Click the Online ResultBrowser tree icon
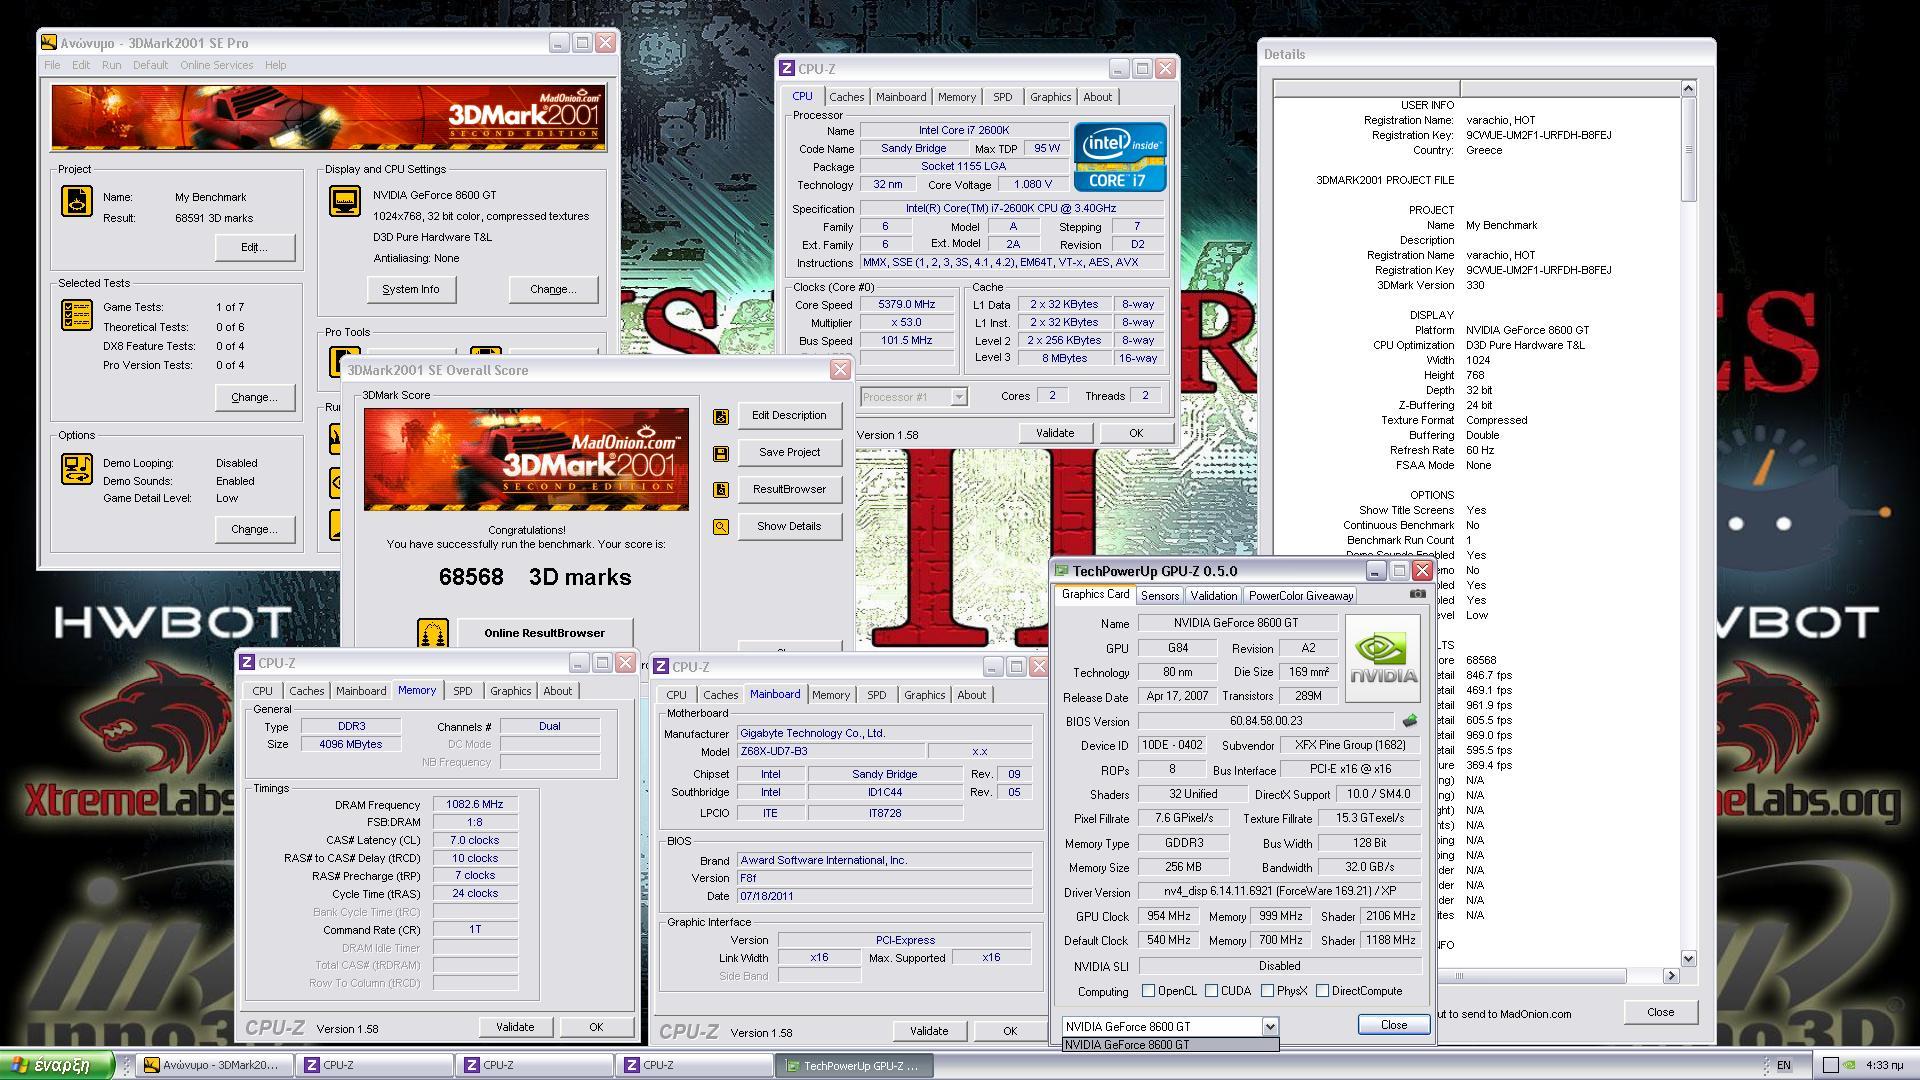Screen dimensions: 1920x1080 tap(433, 633)
